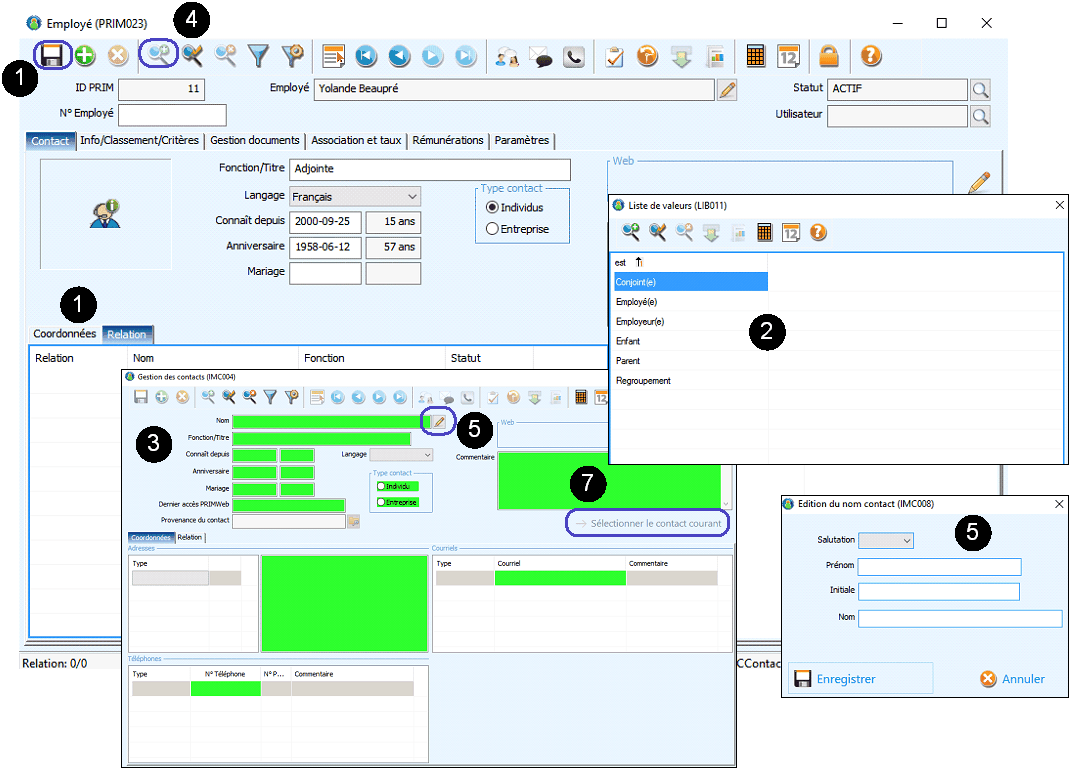Viewport: 1071px width, 770px height.
Task: Switch to the Coordonnées sub-tab
Action: 64,334
